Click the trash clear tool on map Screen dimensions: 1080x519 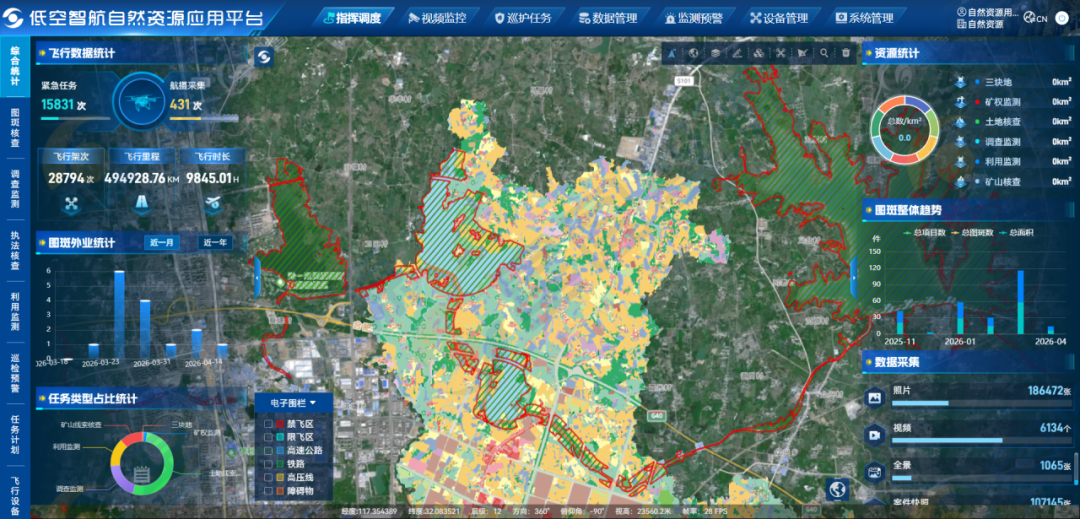(845, 53)
